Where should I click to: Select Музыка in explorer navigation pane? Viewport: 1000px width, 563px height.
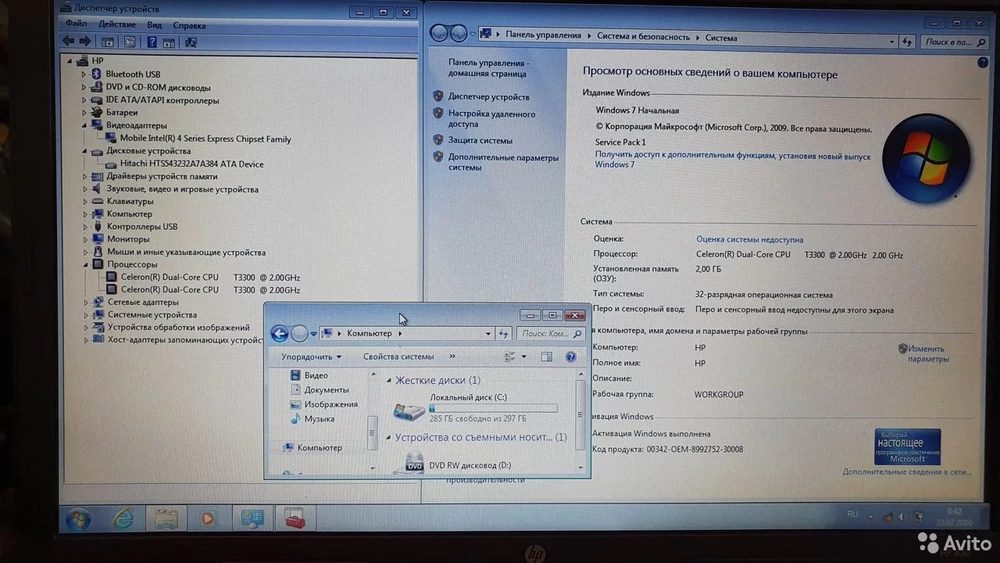point(319,419)
